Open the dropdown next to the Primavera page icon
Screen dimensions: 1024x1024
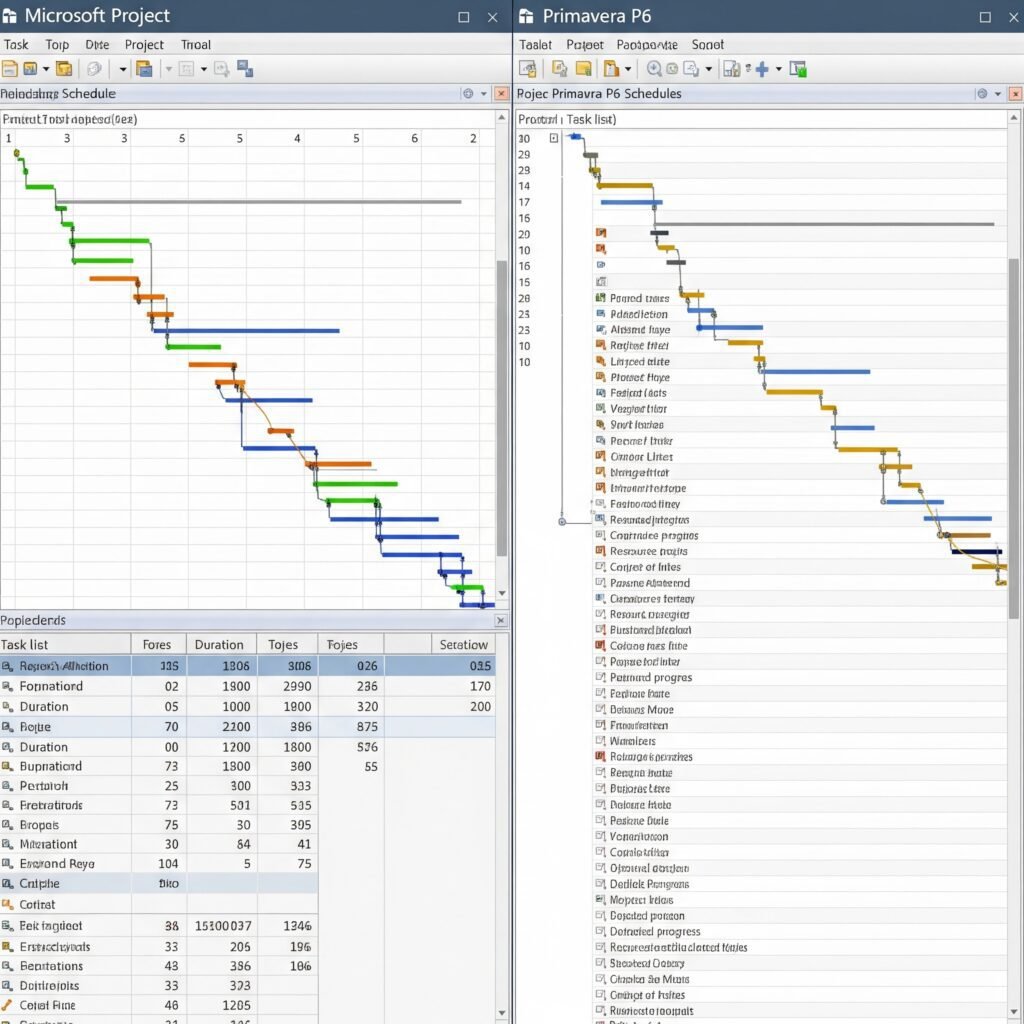[709, 69]
